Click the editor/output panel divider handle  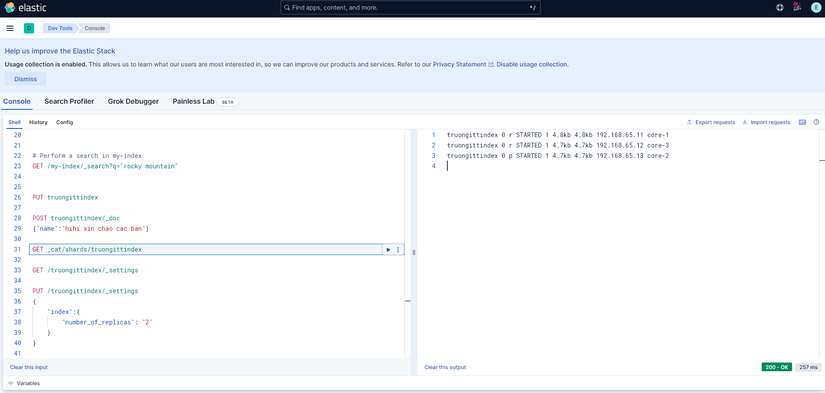[x=414, y=253]
